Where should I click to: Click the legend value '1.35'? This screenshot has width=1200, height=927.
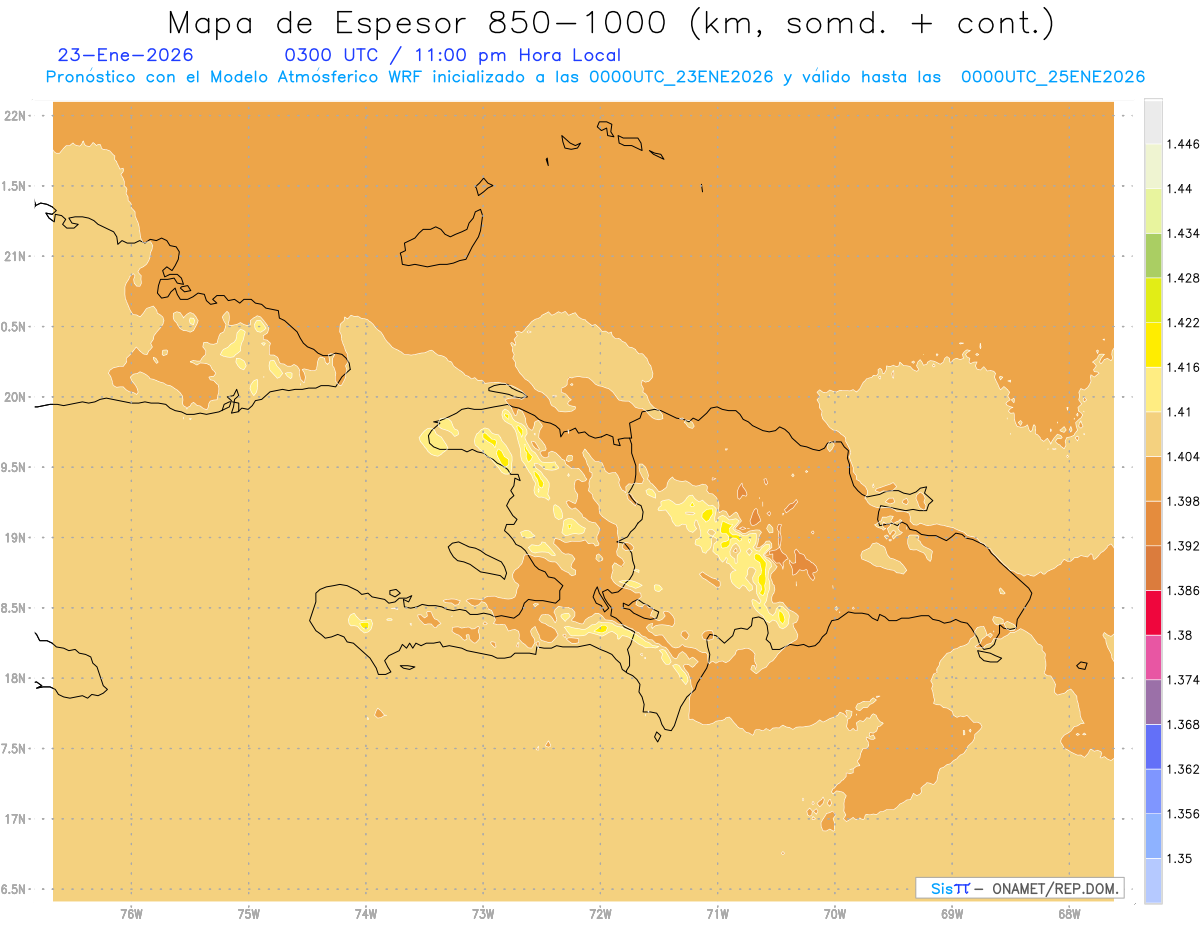coord(1179,858)
